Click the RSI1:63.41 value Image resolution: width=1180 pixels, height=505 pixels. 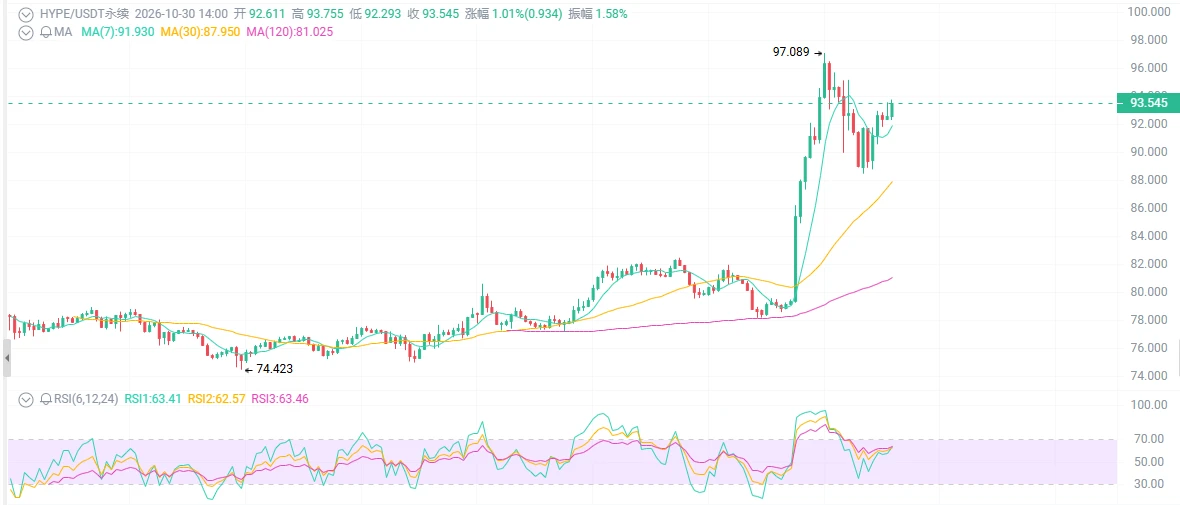(152, 399)
